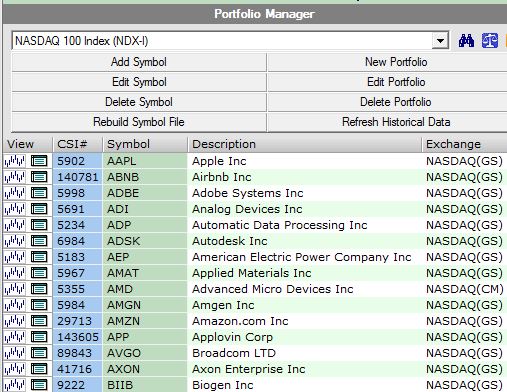Open data table icon for AMGN row
Screen dimensions: 507x392
click(x=39, y=305)
